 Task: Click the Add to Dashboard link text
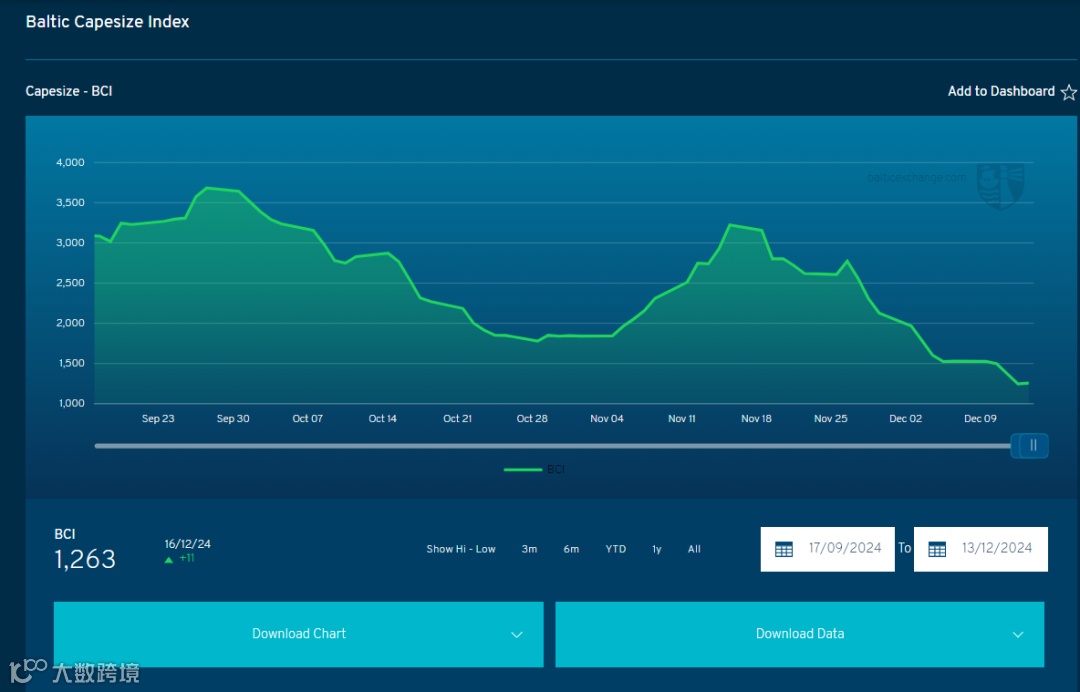point(1001,92)
